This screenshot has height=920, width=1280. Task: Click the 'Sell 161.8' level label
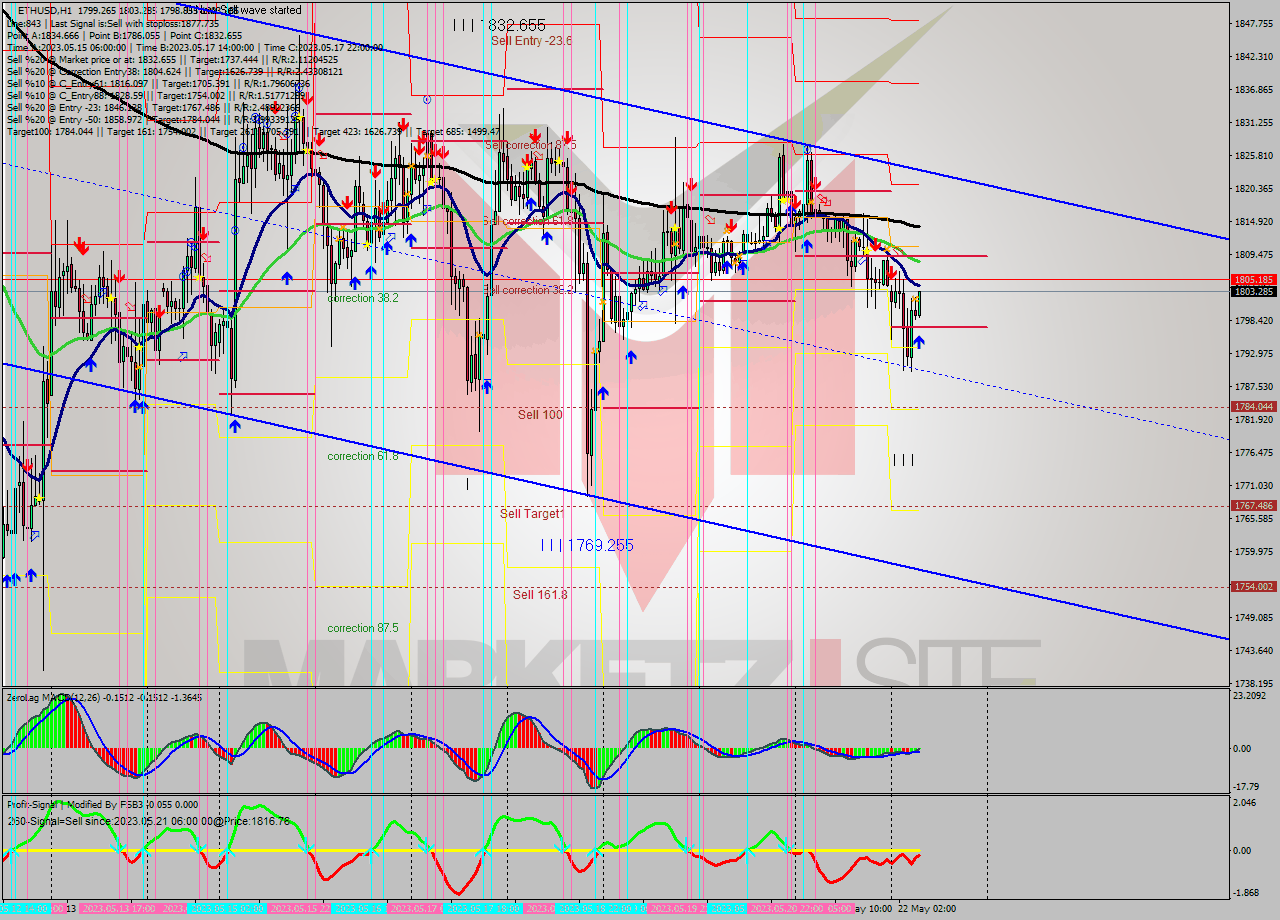pyautogui.click(x=540, y=594)
